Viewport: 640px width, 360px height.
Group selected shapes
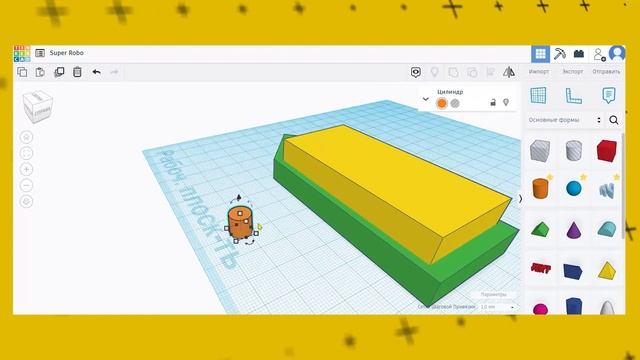[x=453, y=72]
